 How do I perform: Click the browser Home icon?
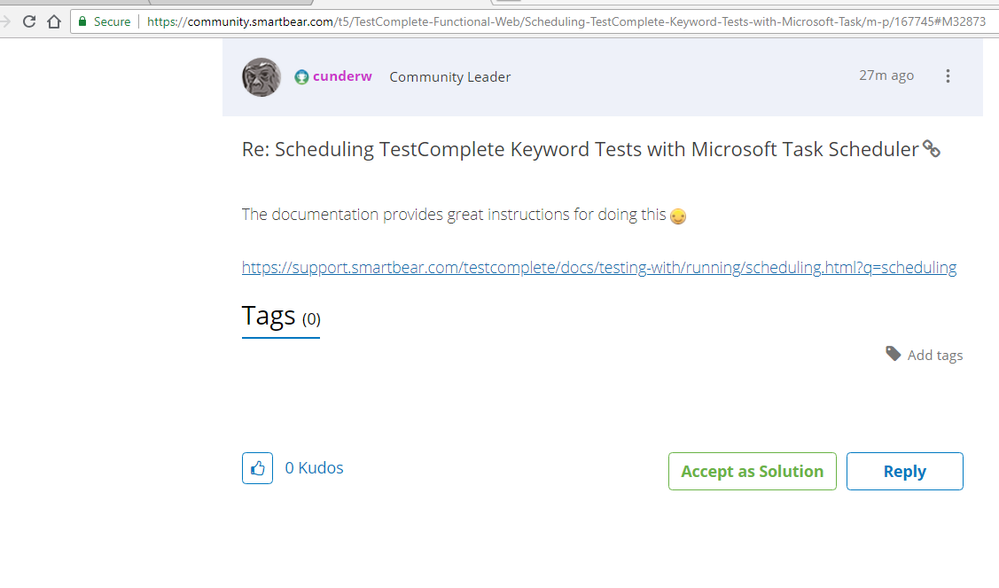pyautogui.click(x=54, y=21)
